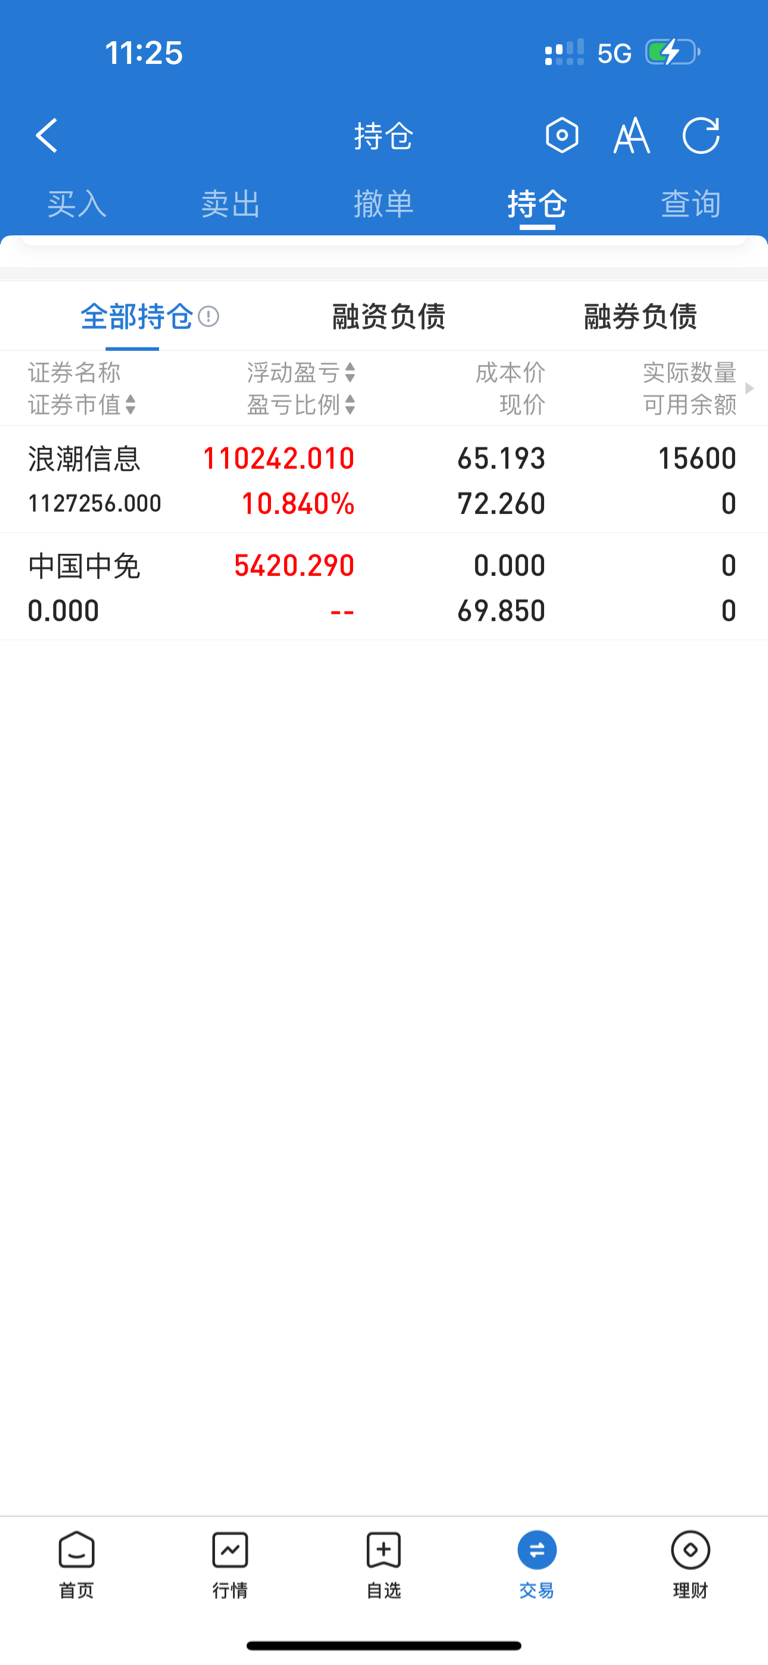Open the 首页 home icon
The height and width of the screenshot is (1665, 768).
(77, 1550)
